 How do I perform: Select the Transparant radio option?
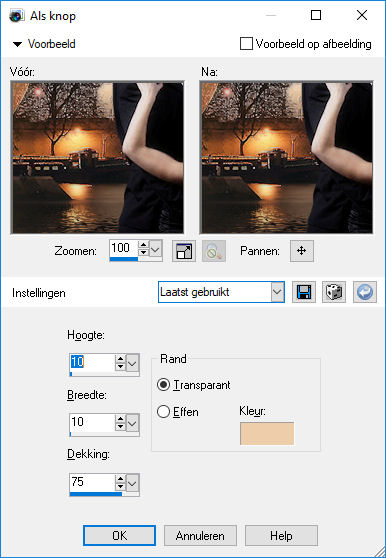[x=163, y=385]
